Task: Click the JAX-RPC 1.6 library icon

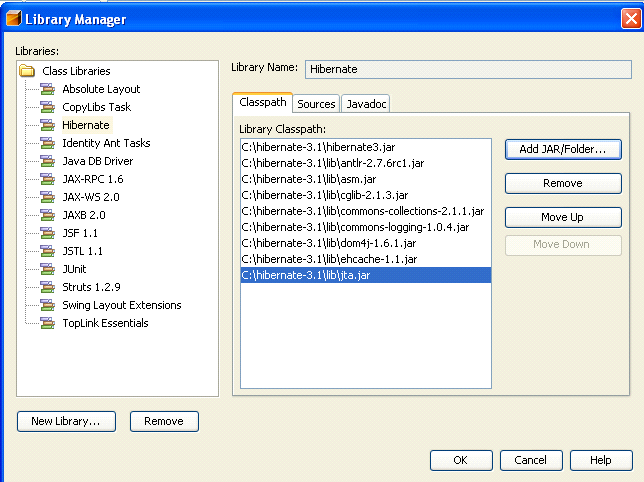Action: point(48,179)
